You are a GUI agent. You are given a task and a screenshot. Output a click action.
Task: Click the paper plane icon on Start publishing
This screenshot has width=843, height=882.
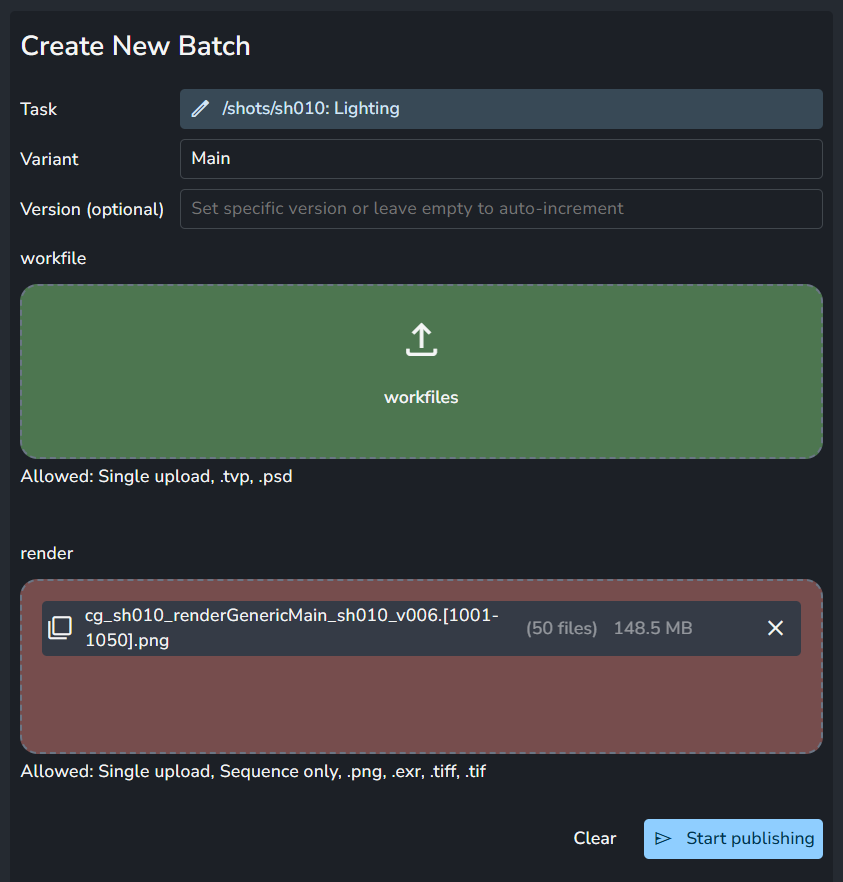(x=663, y=839)
